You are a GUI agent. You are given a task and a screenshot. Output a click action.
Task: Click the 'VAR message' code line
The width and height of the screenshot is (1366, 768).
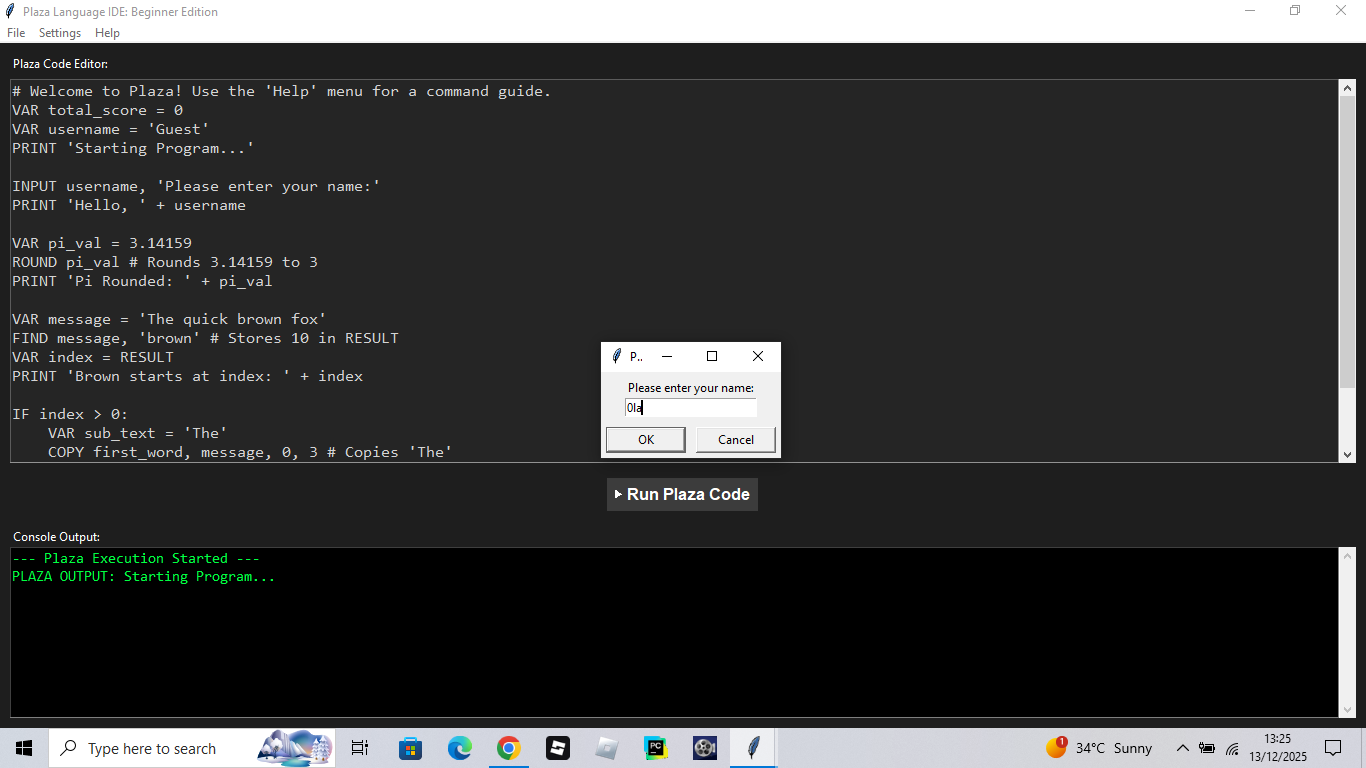pos(169,319)
